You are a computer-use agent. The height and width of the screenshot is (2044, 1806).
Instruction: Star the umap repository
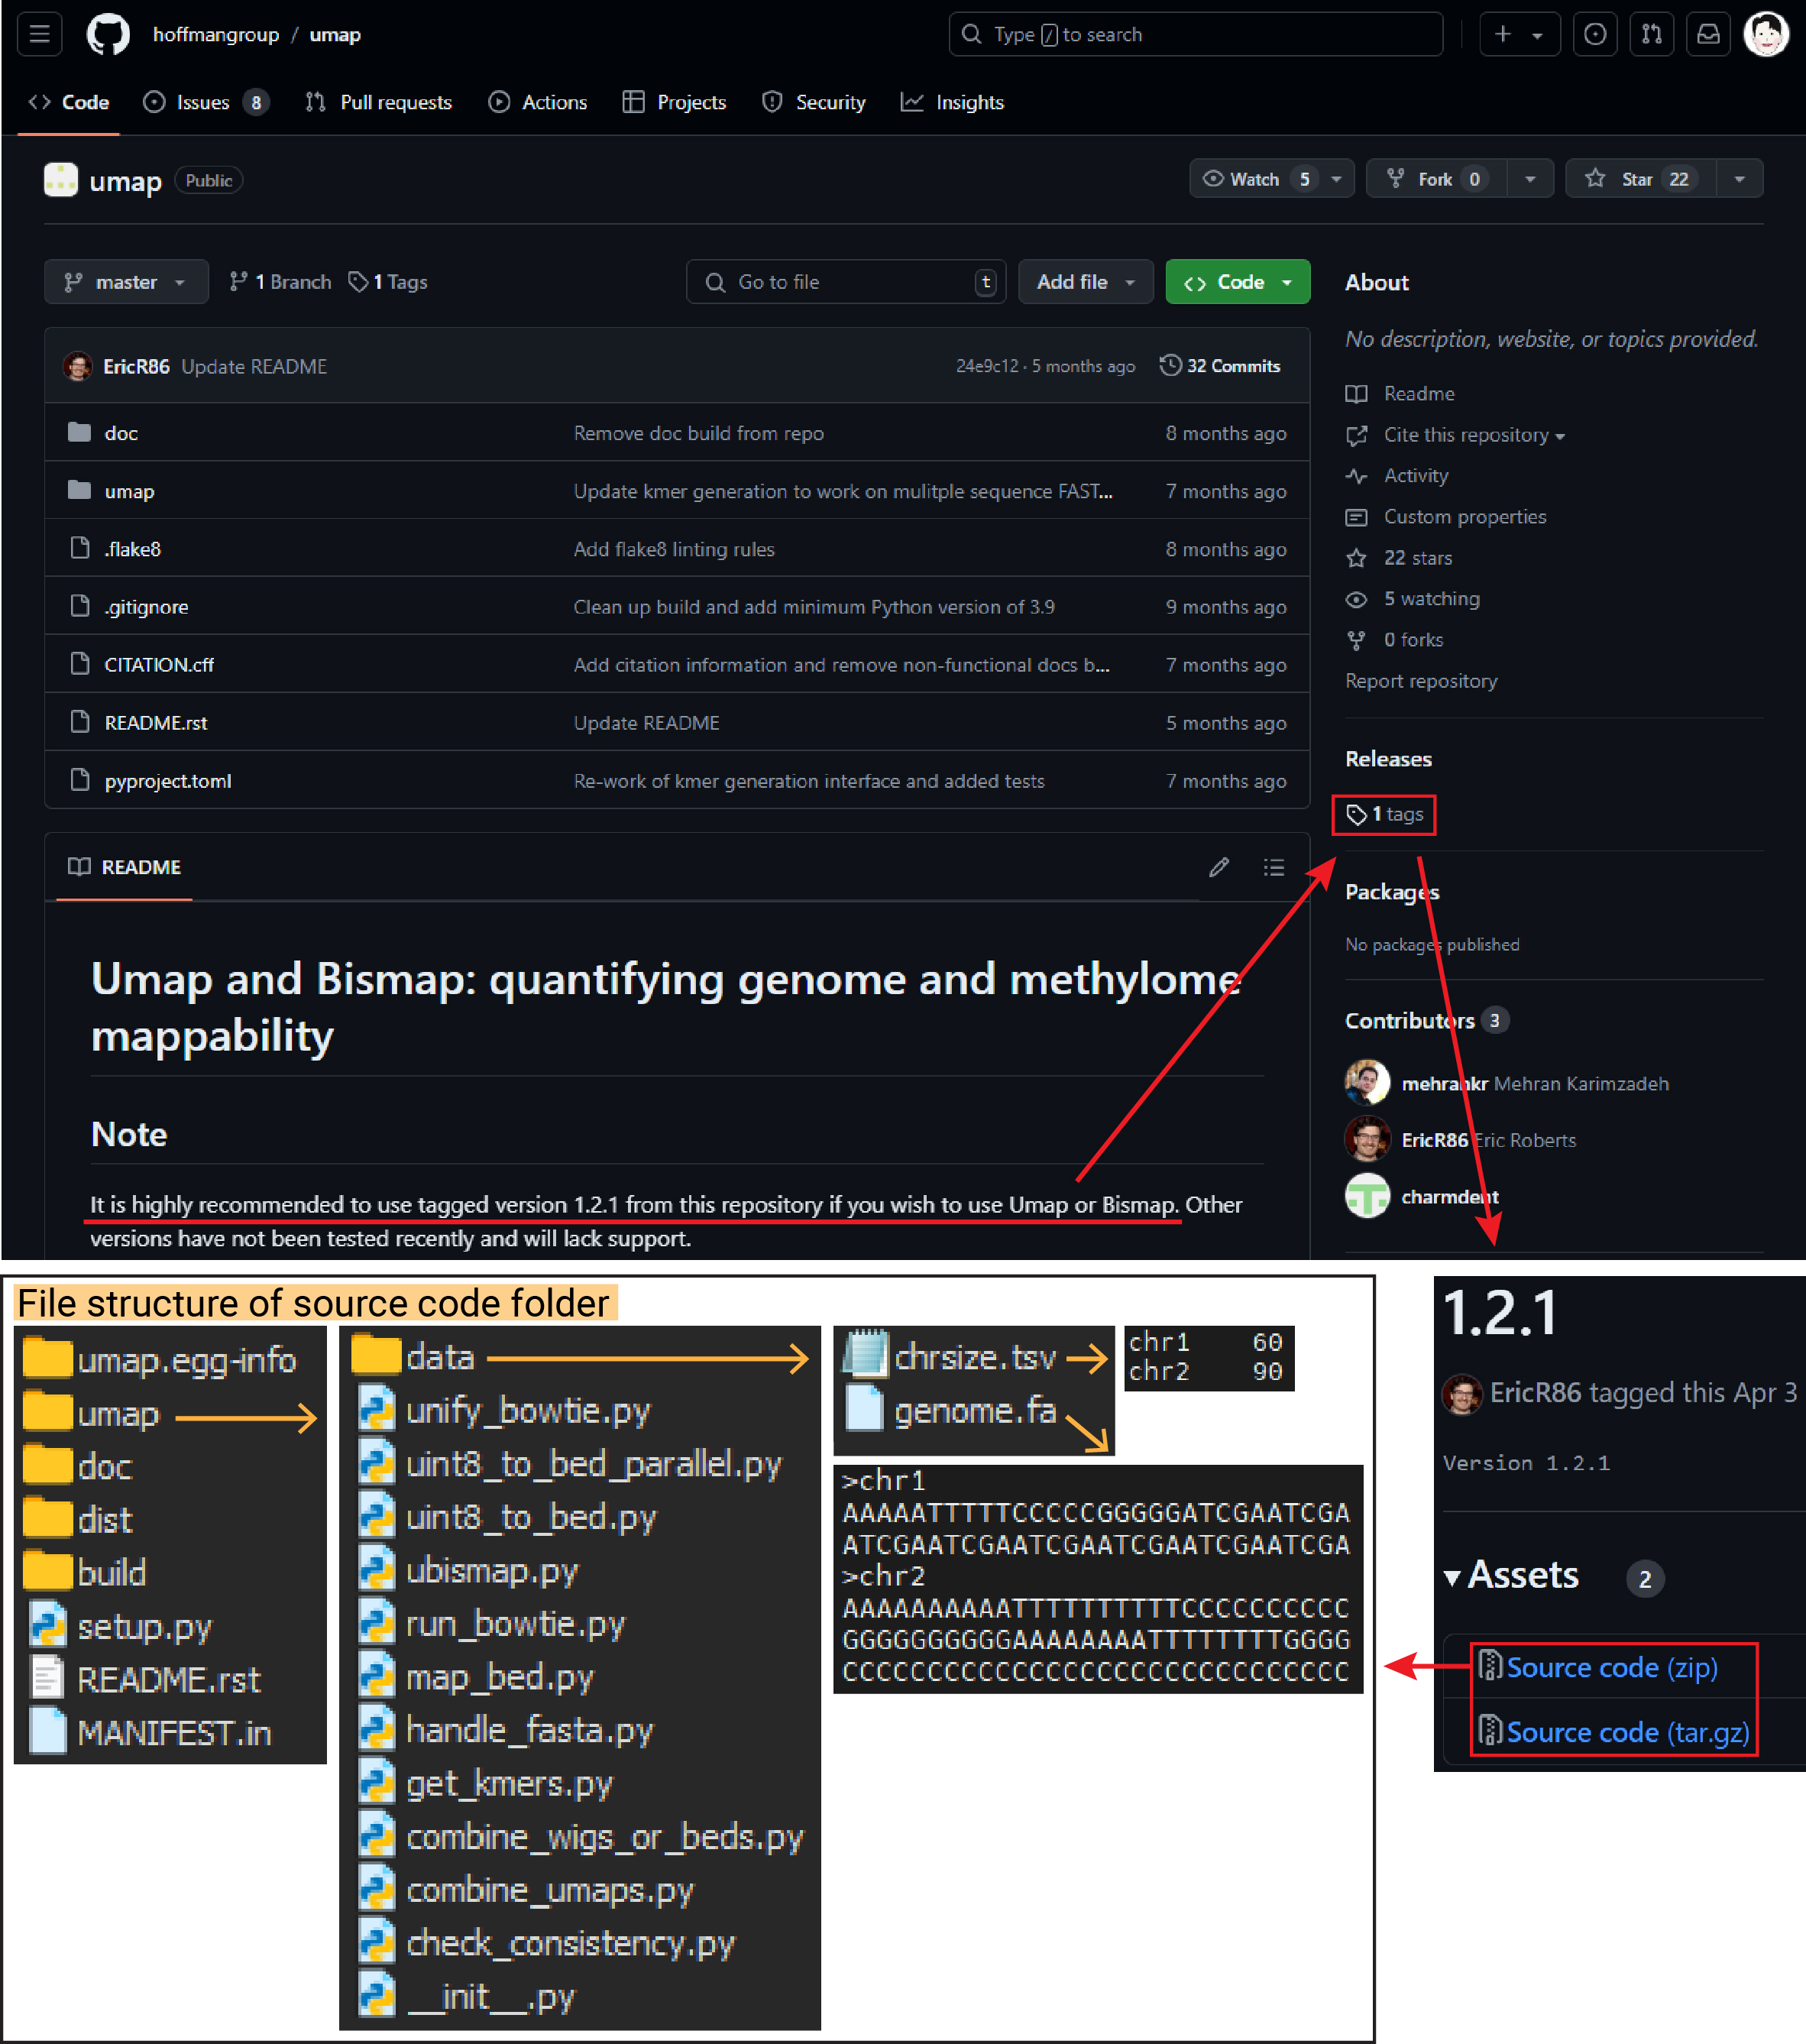pos(1640,179)
